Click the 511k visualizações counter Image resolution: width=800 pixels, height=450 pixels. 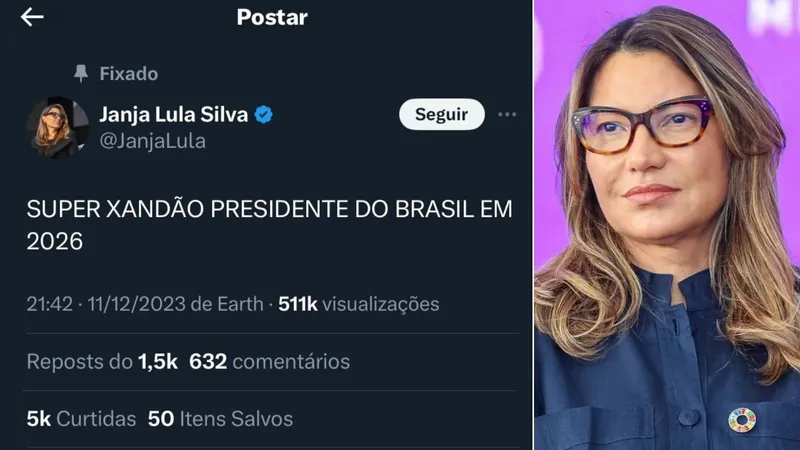point(359,304)
